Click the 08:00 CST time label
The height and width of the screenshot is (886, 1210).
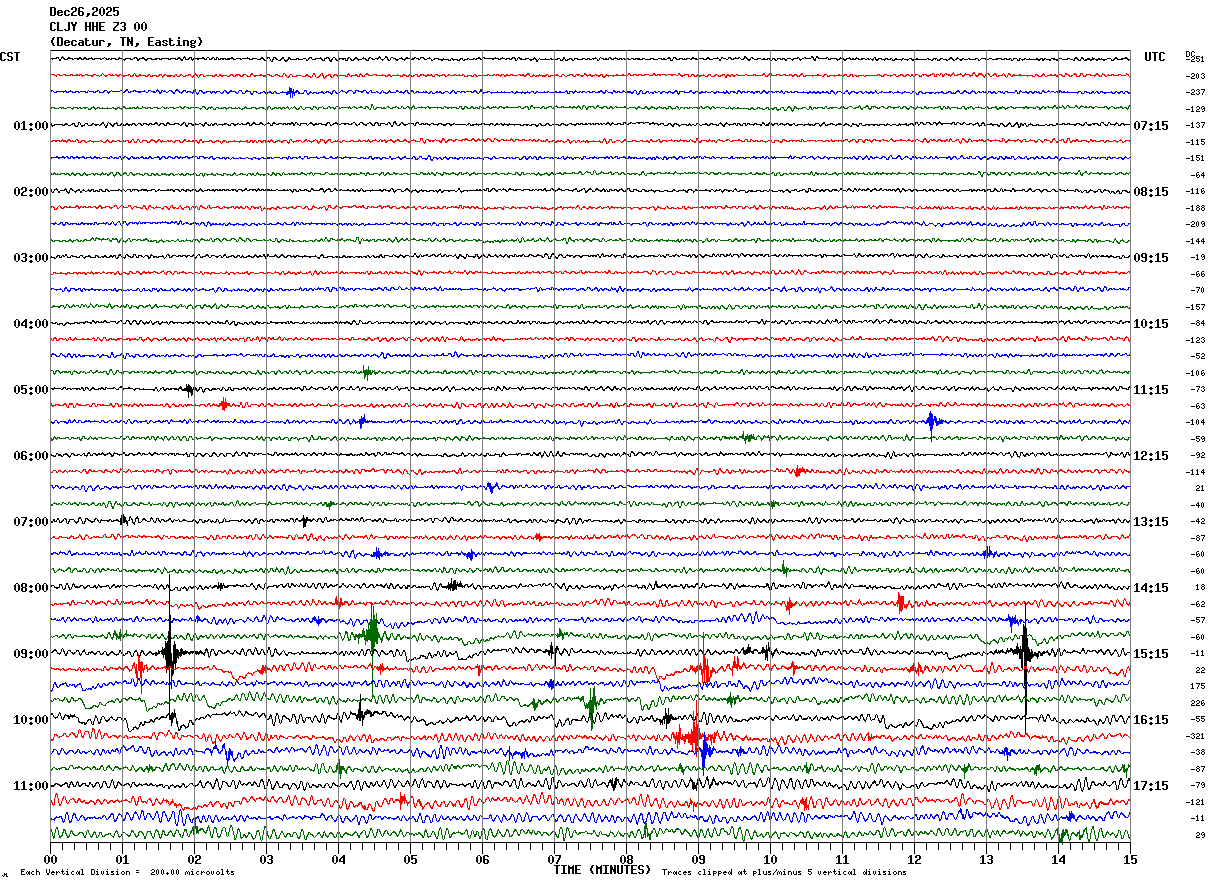[31, 588]
